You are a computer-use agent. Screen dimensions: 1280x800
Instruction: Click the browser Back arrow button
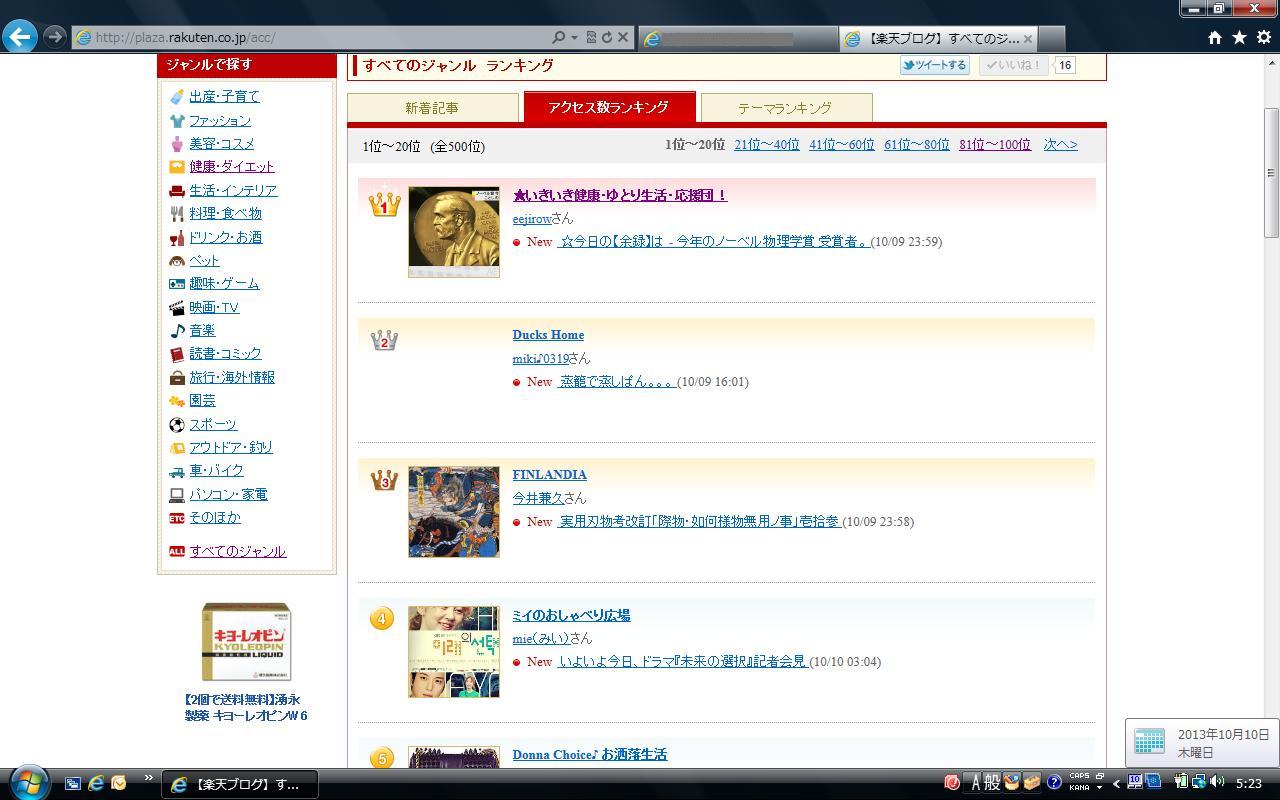tap(20, 37)
